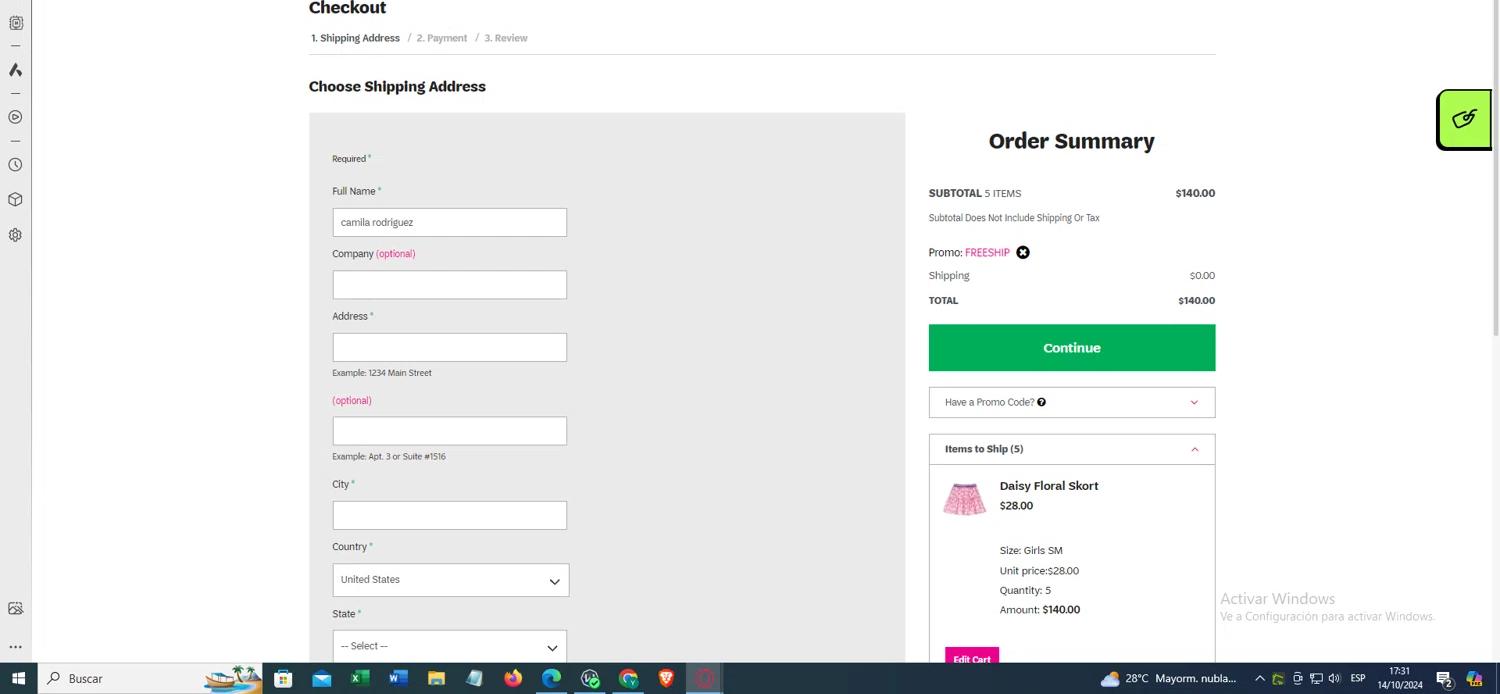Click the pink Edit Cart button
The width and height of the screenshot is (1500, 694).
[x=971, y=657]
